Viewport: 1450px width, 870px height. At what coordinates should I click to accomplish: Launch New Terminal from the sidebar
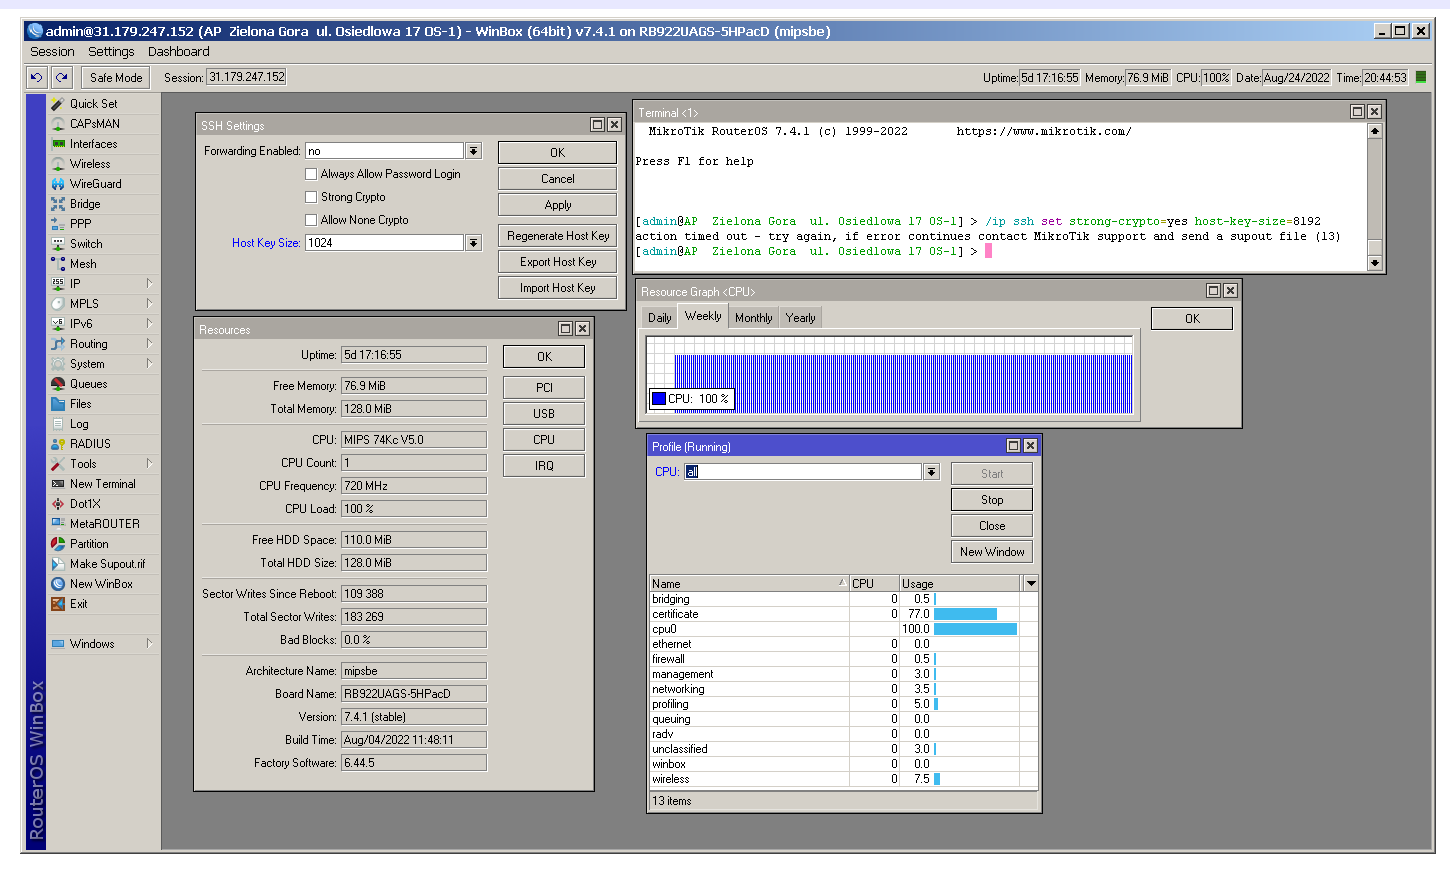[102, 484]
